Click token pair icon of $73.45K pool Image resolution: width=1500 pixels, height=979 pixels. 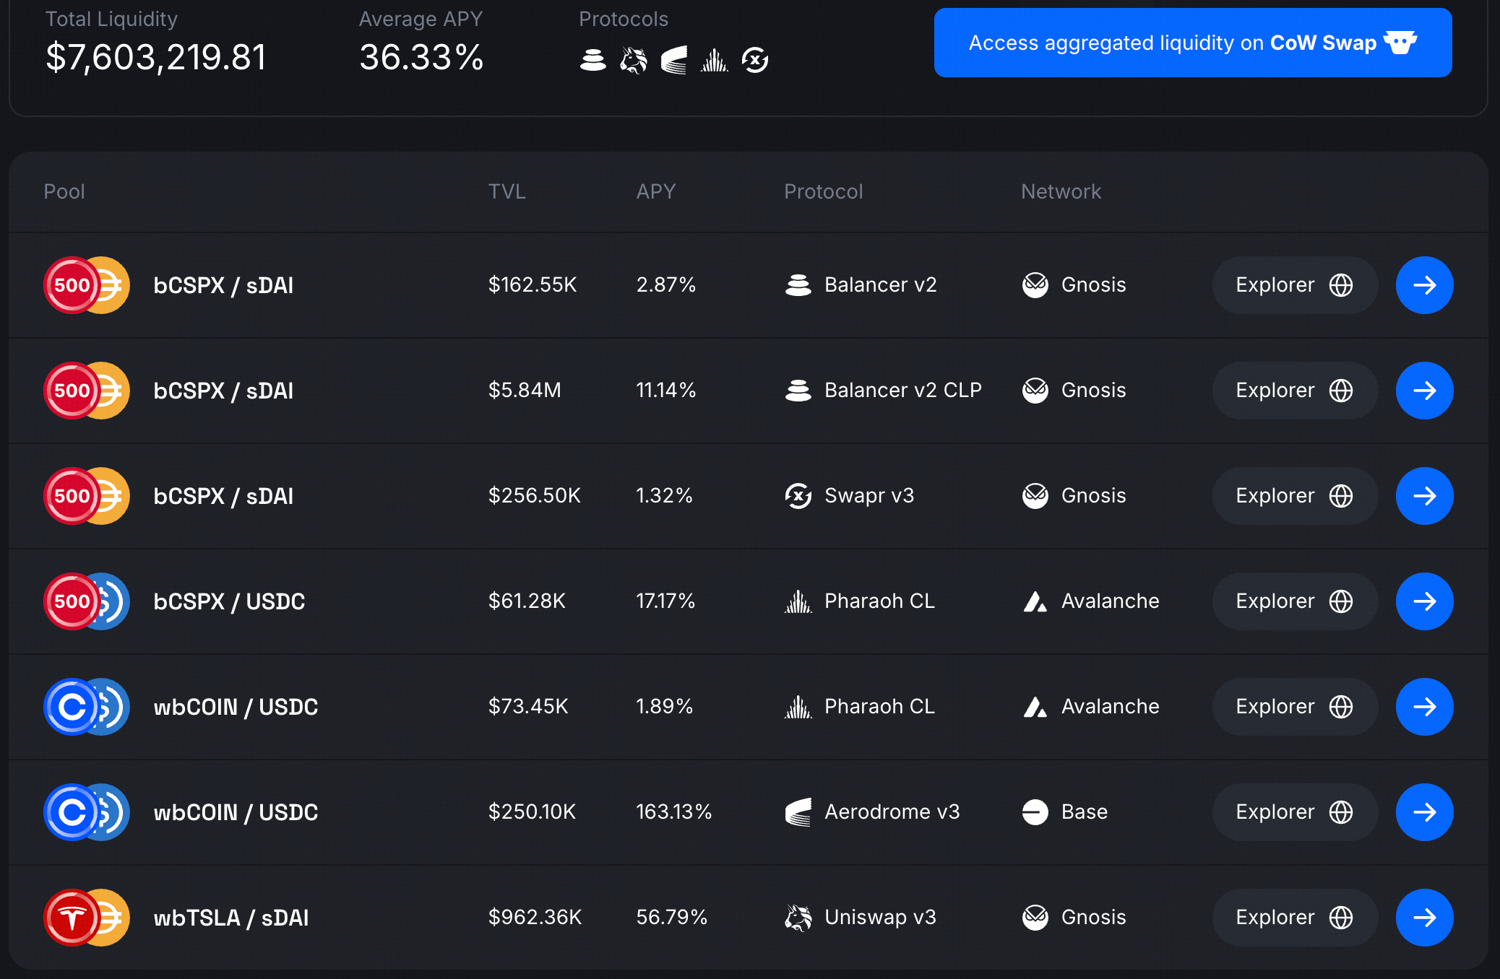(x=87, y=707)
